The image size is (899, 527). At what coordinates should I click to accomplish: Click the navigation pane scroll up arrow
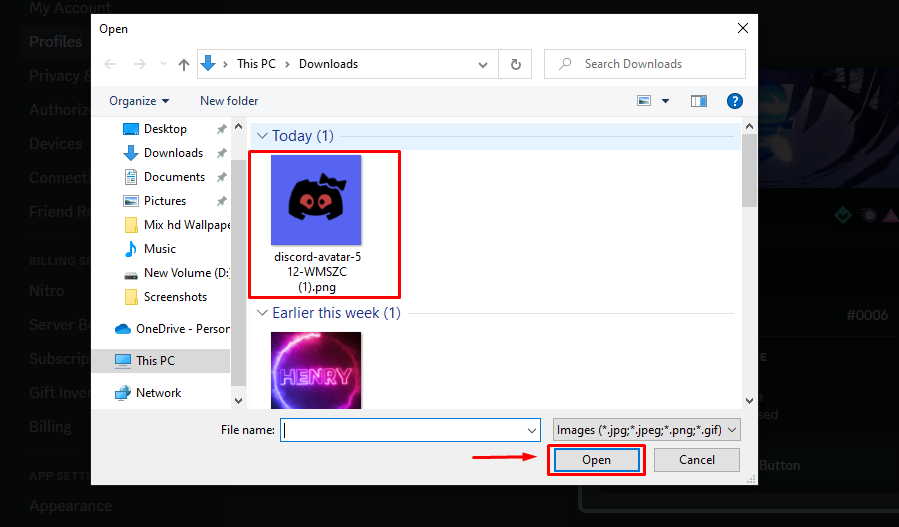click(239, 127)
